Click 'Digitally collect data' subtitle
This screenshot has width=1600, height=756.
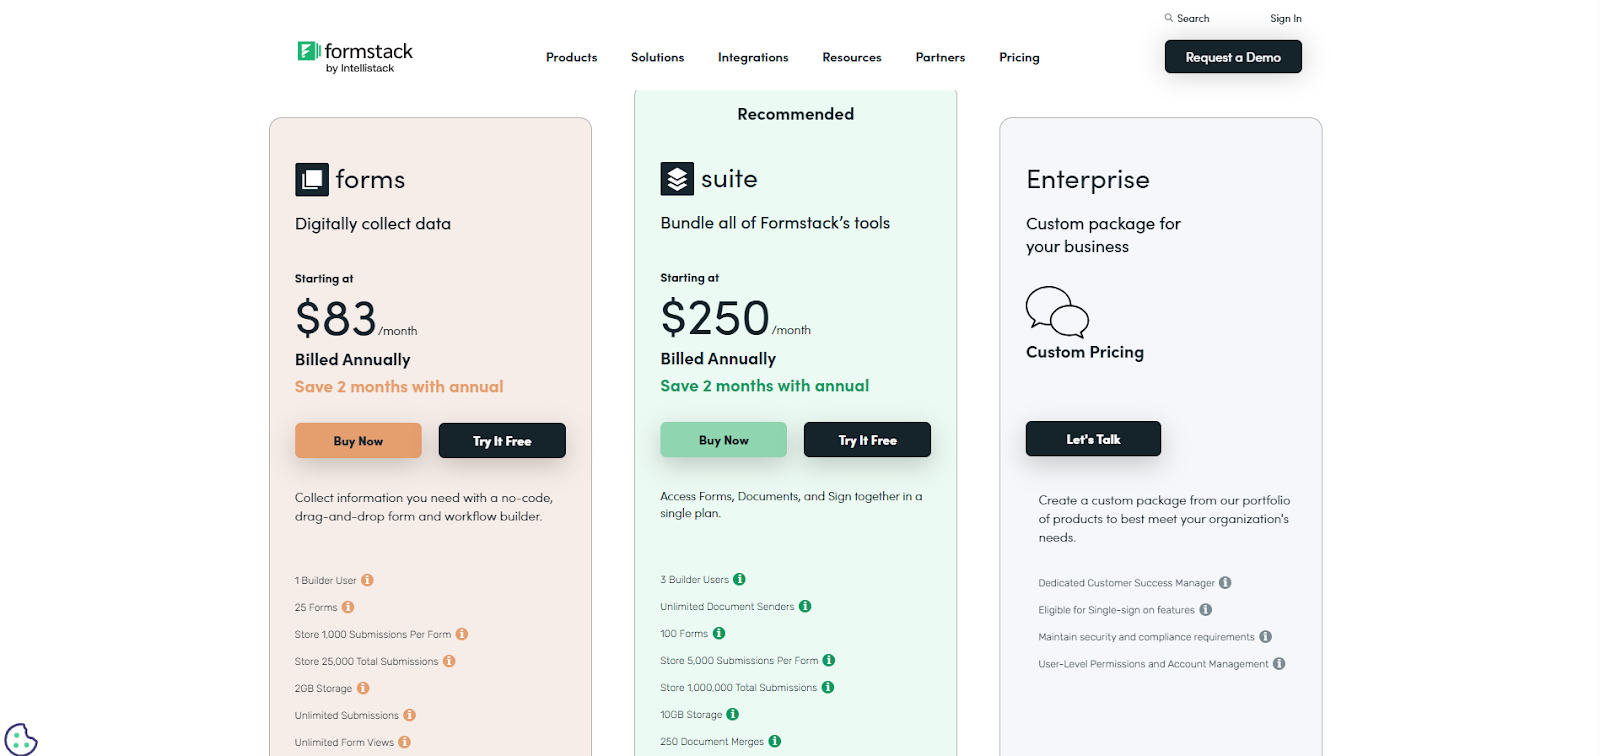tap(373, 224)
